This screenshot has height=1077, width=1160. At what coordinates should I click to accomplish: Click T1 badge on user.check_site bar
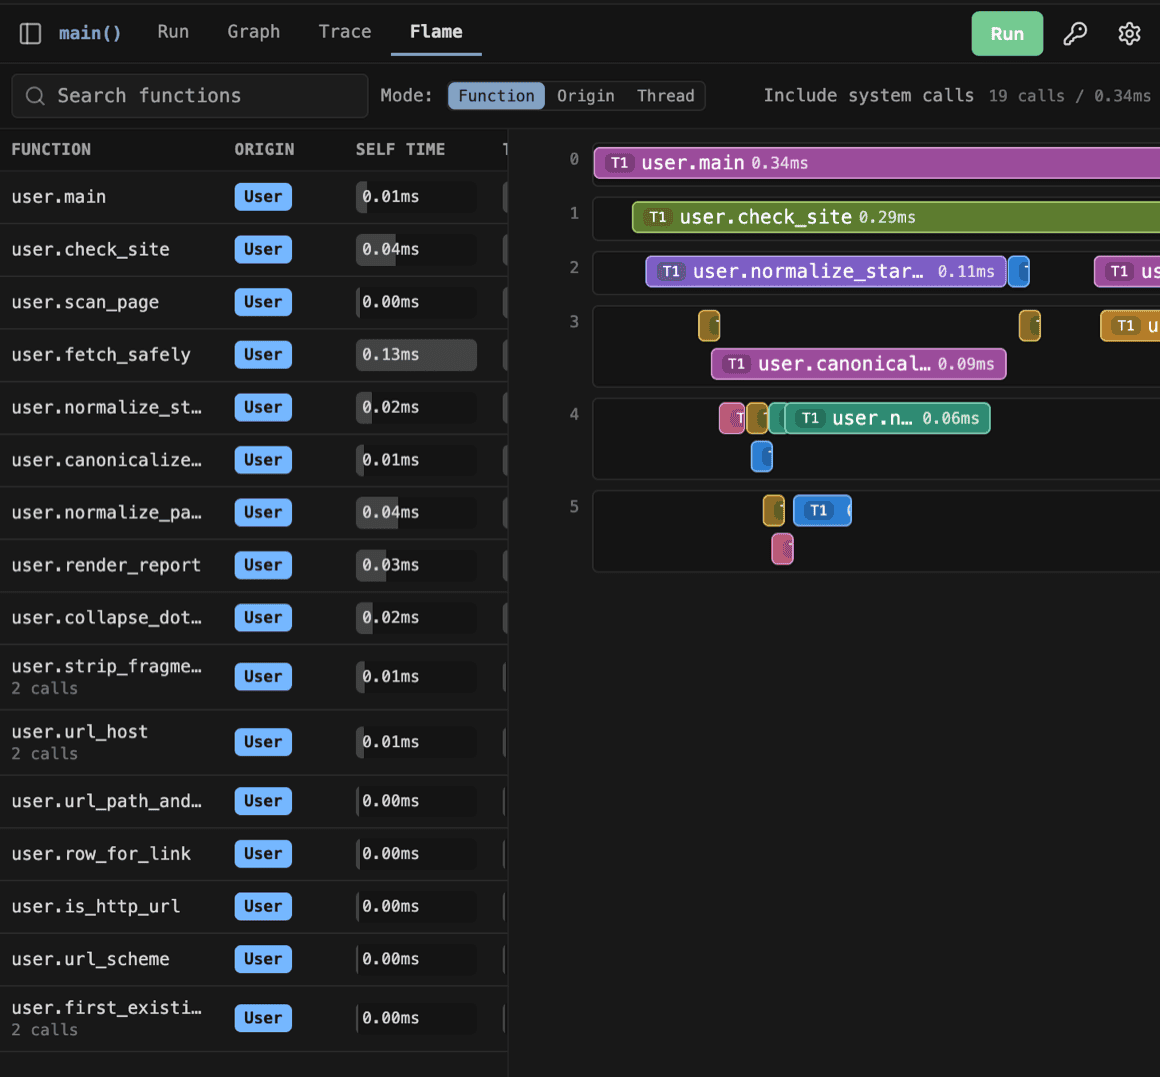tap(658, 217)
